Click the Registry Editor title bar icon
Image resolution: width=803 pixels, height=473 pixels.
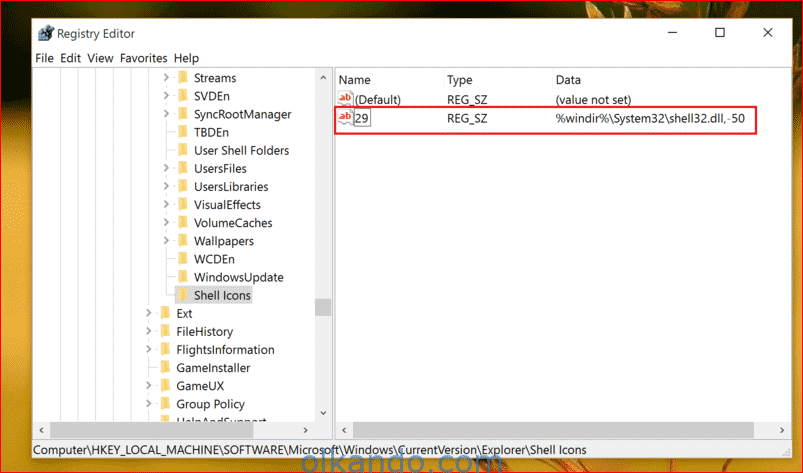[x=46, y=33]
